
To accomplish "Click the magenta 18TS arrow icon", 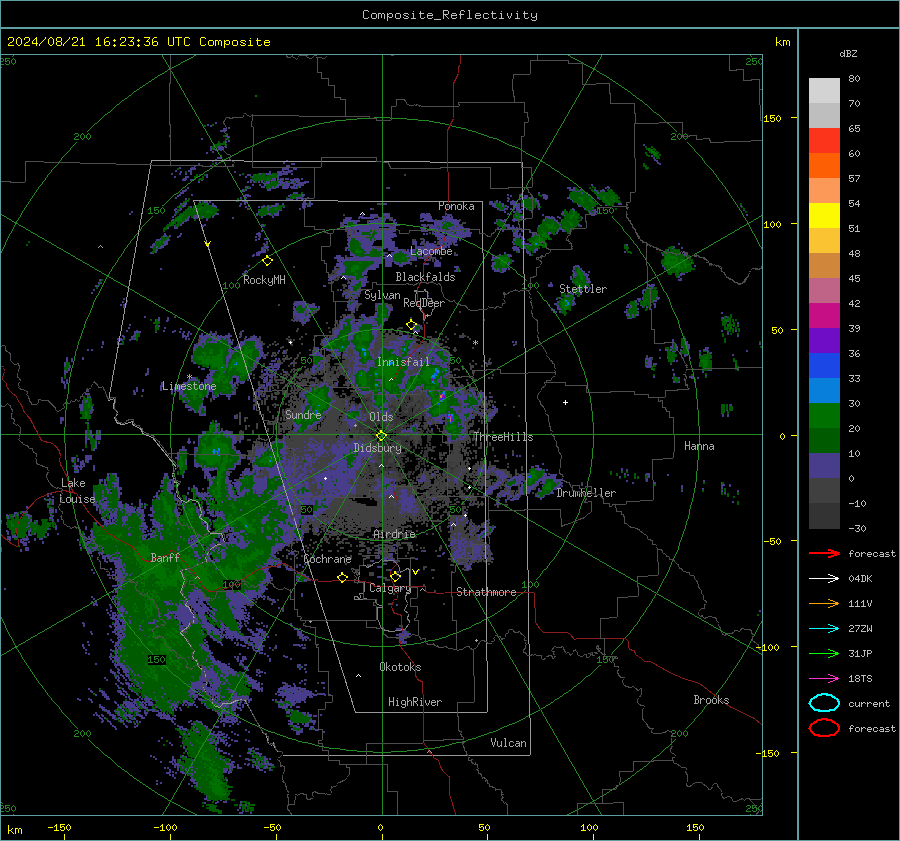I will (824, 679).
